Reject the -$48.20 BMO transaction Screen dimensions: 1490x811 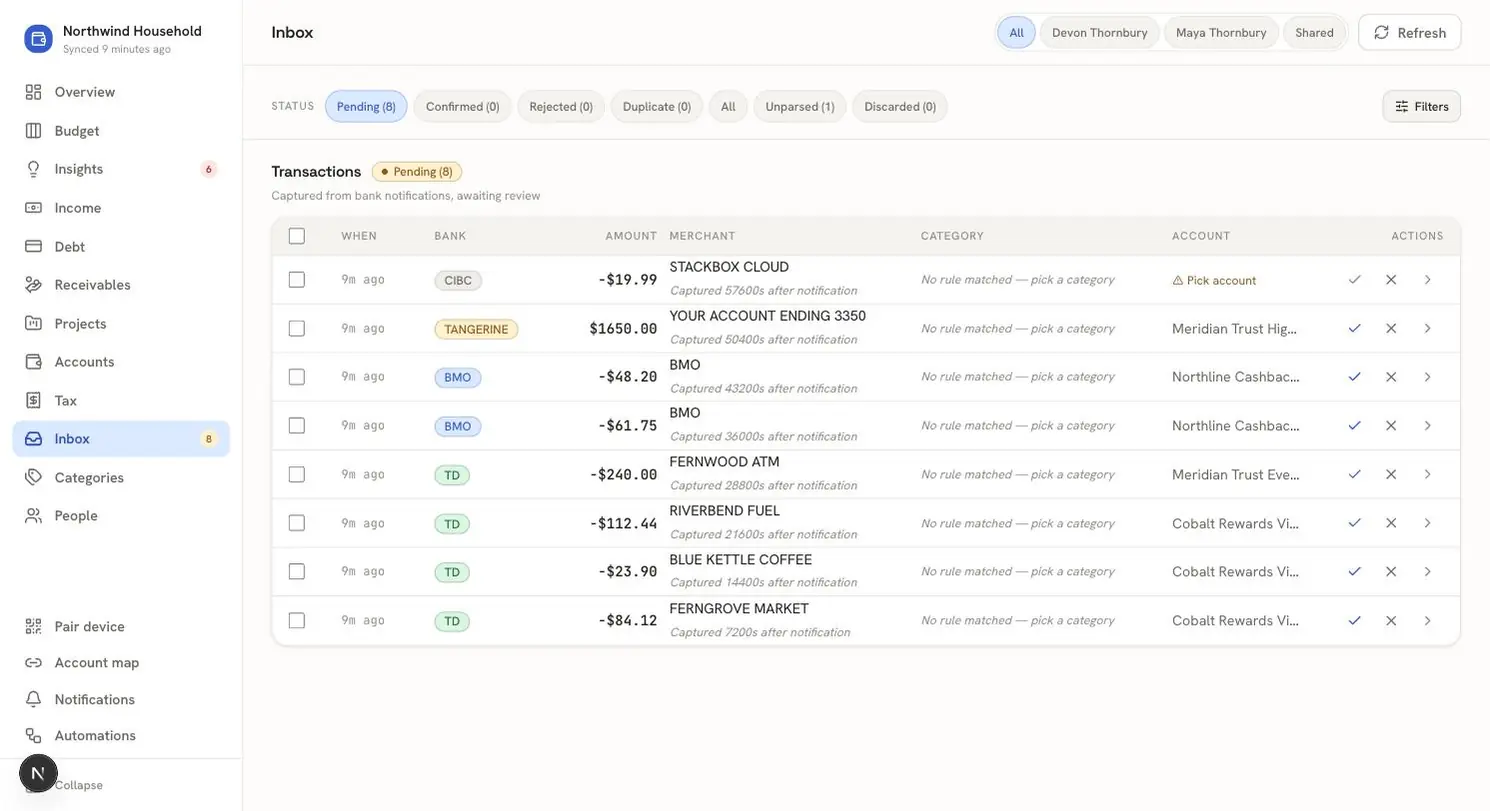pos(1391,377)
